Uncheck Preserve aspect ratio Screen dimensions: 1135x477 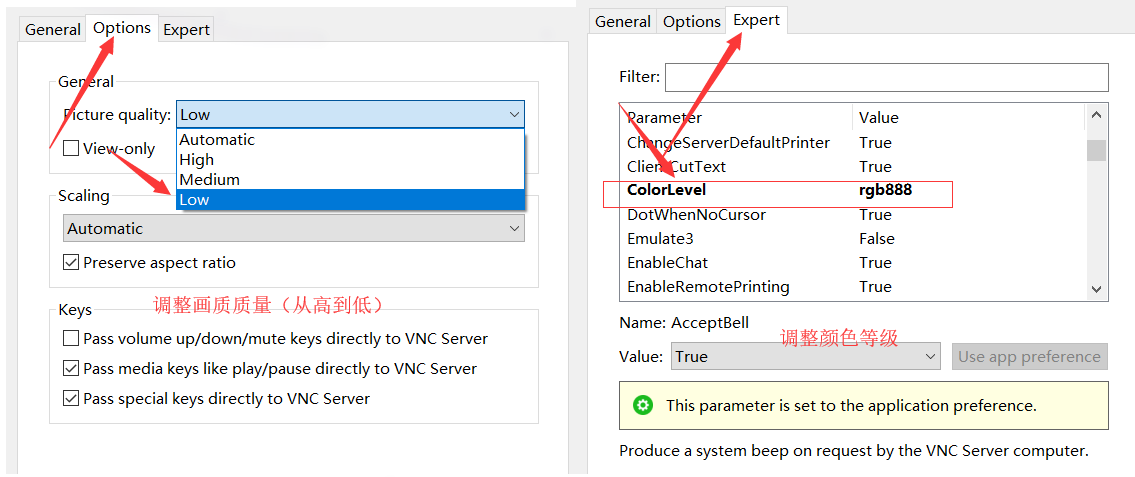(x=71, y=263)
